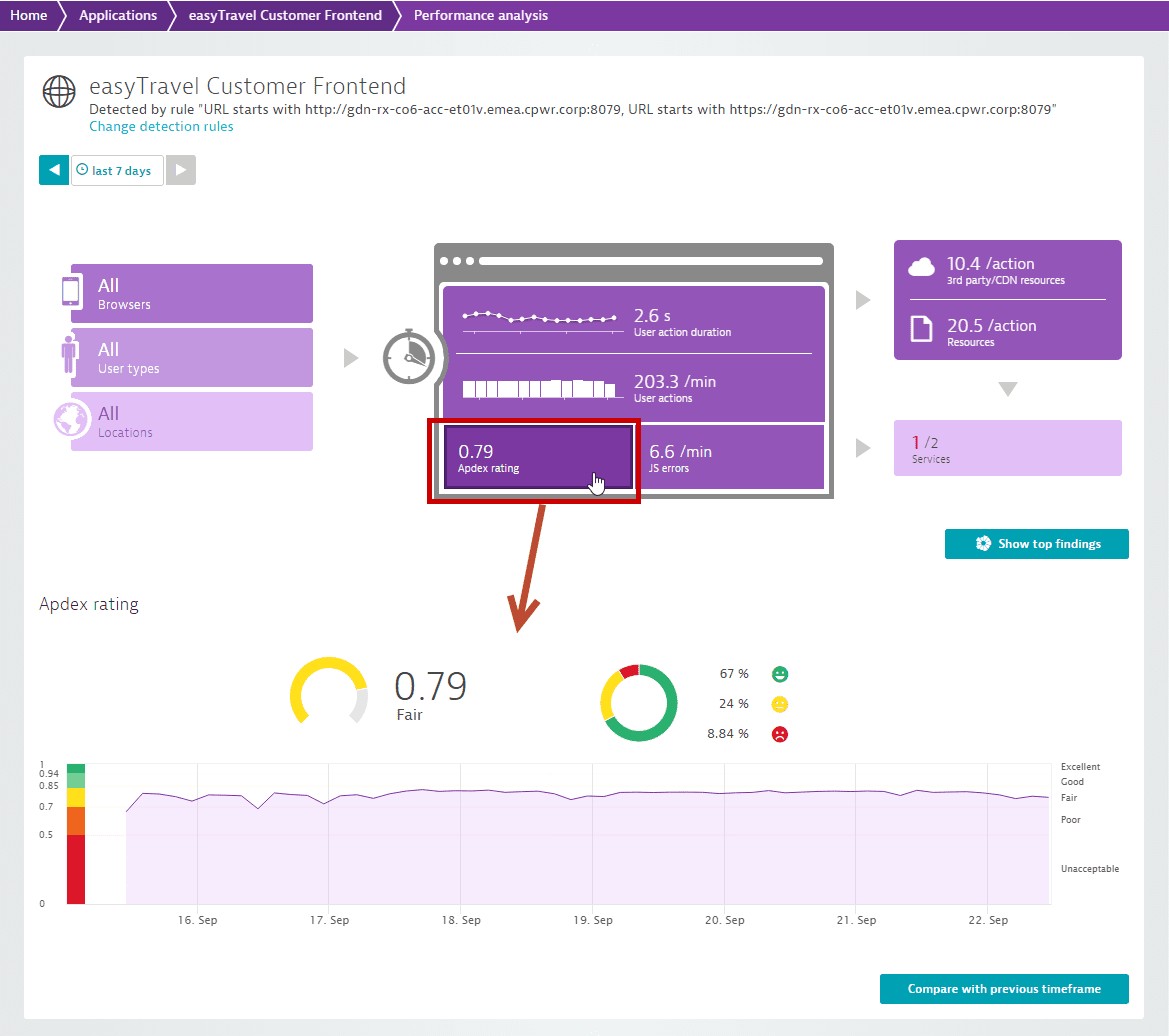
Task: Click the 67 % satisfied value
Action: [734, 674]
